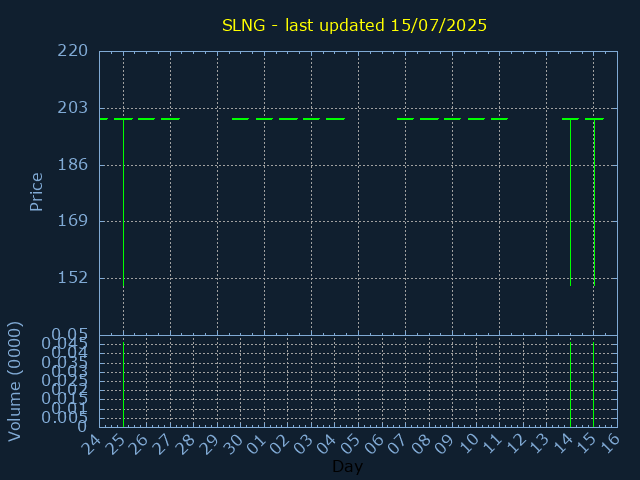Screen dimensions: 640x480
Task: Click the price dash marker on day 09
Action: [453, 119]
